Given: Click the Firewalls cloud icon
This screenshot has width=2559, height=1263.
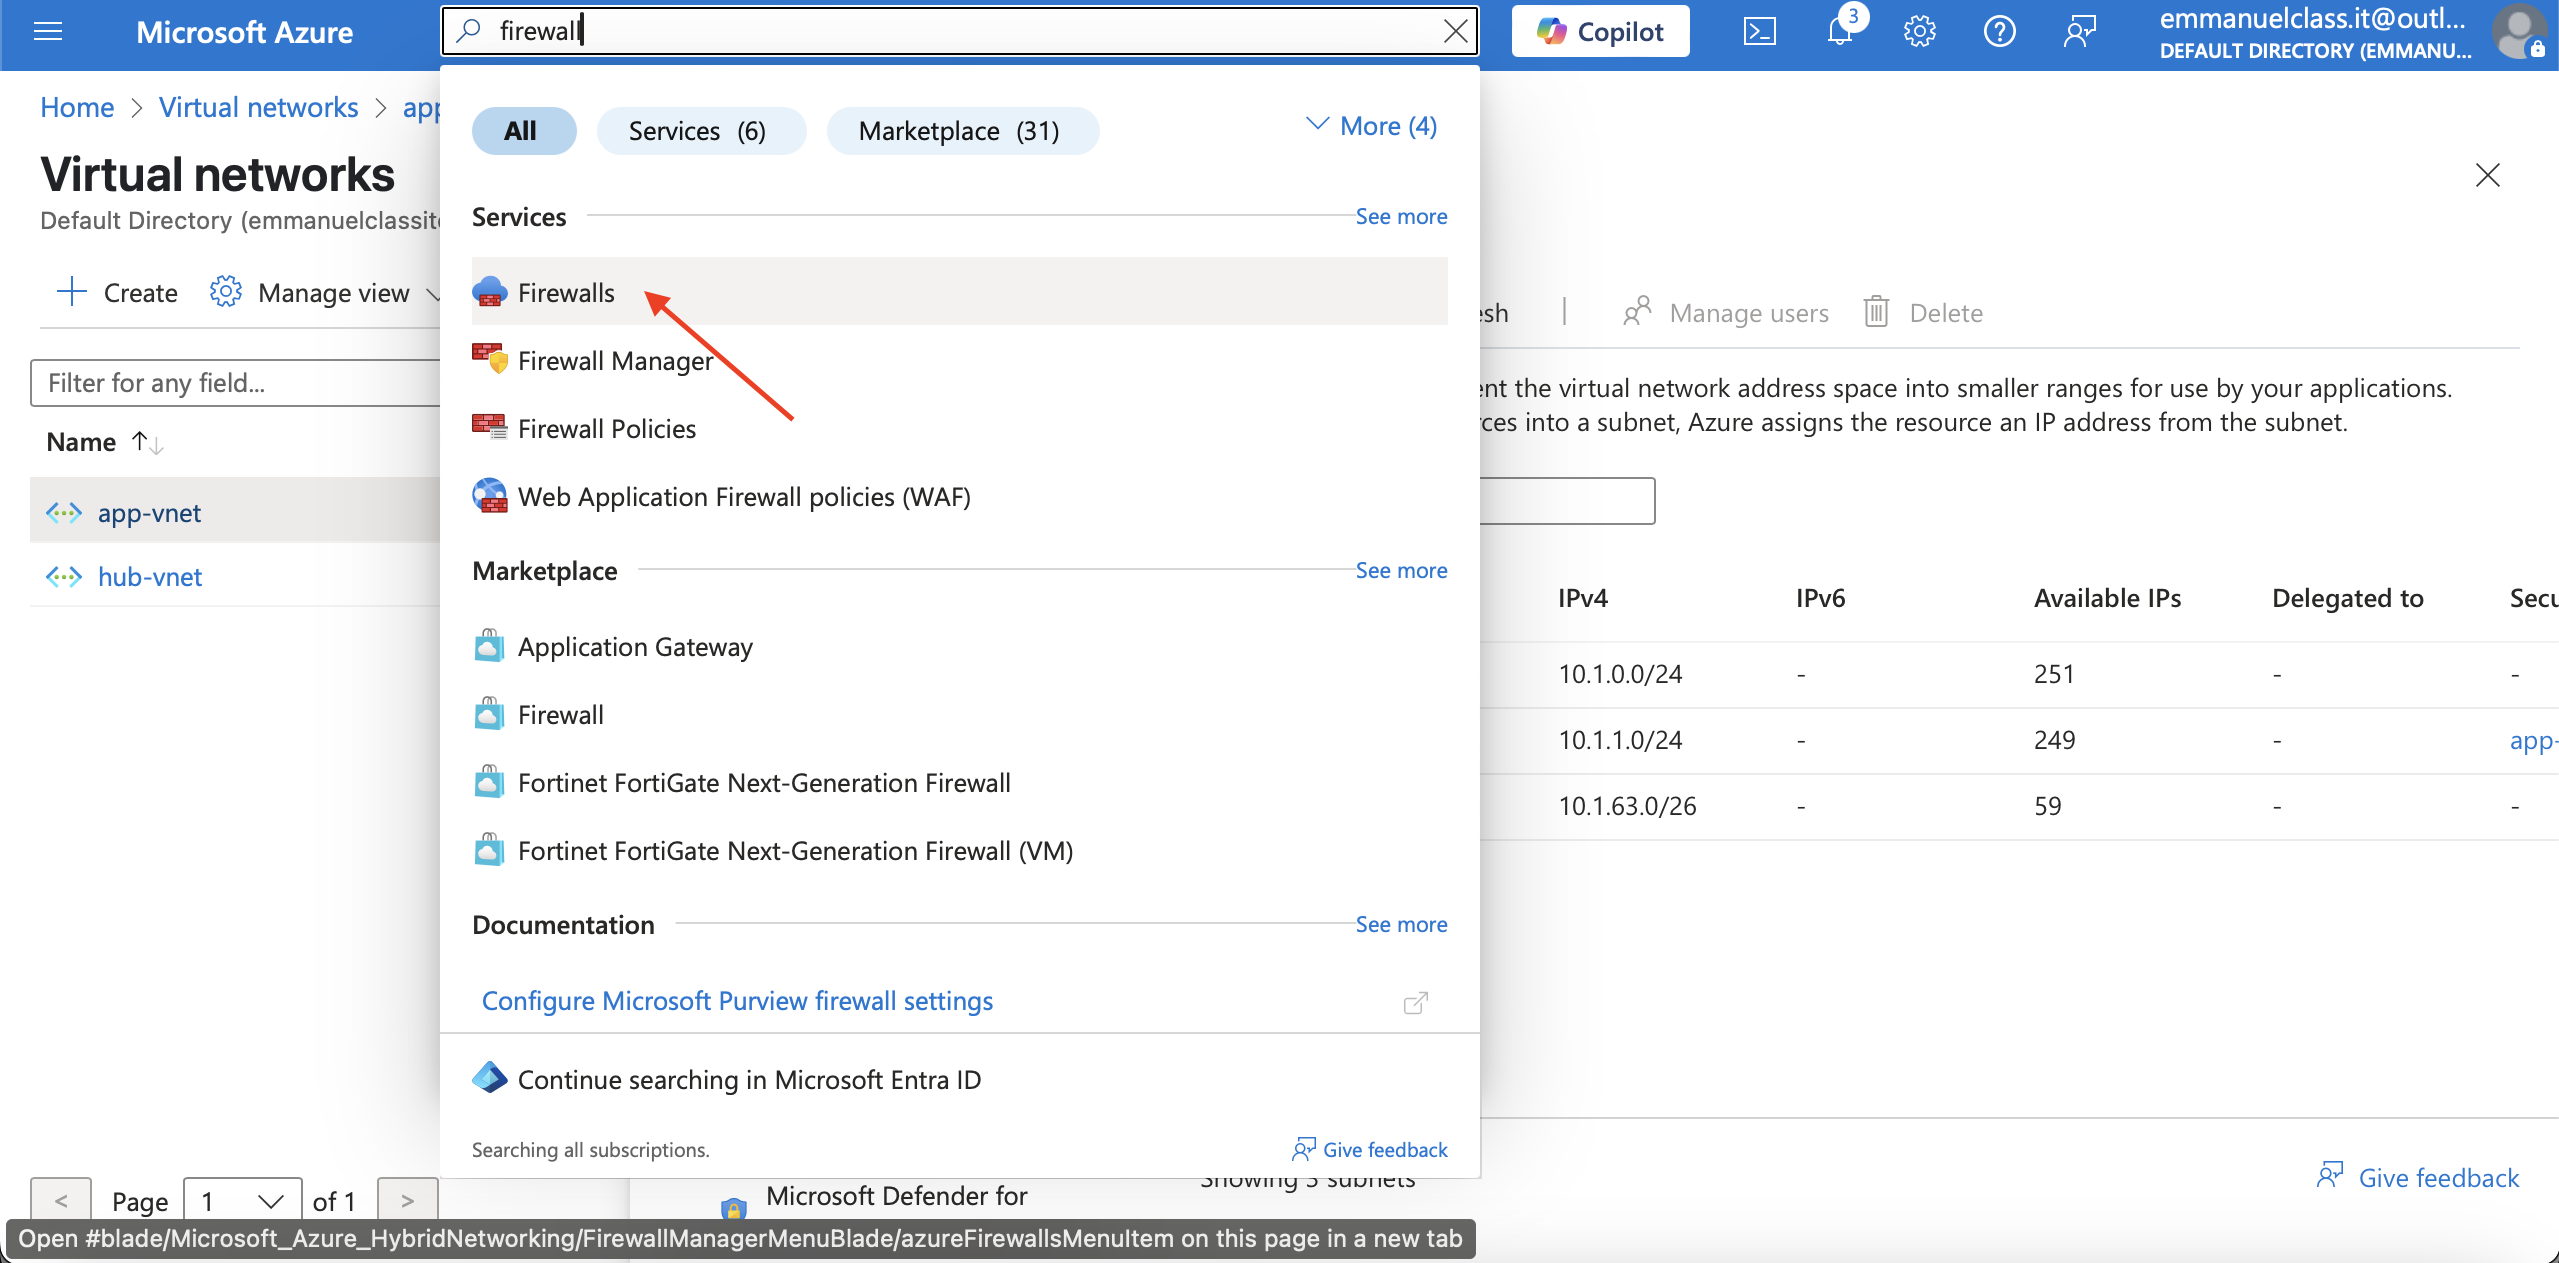Looking at the screenshot, I should (489, 292).
